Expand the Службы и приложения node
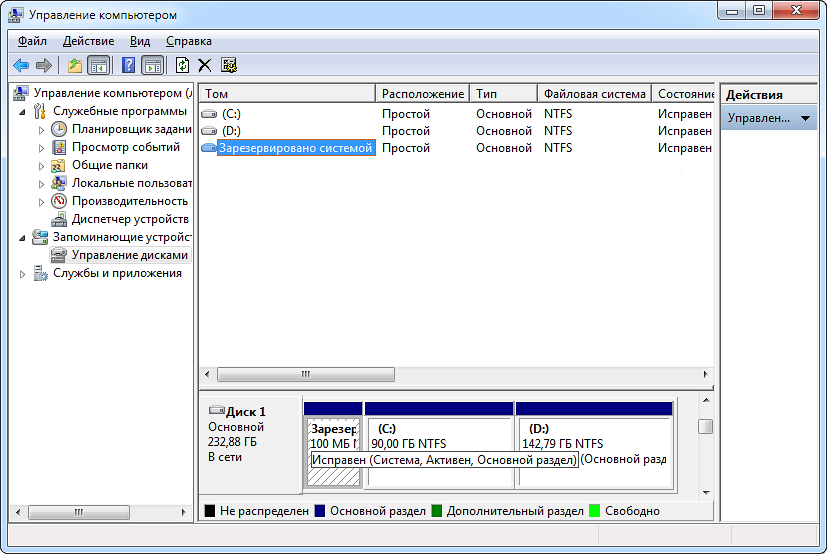The image size is (827, 554). 22,274
